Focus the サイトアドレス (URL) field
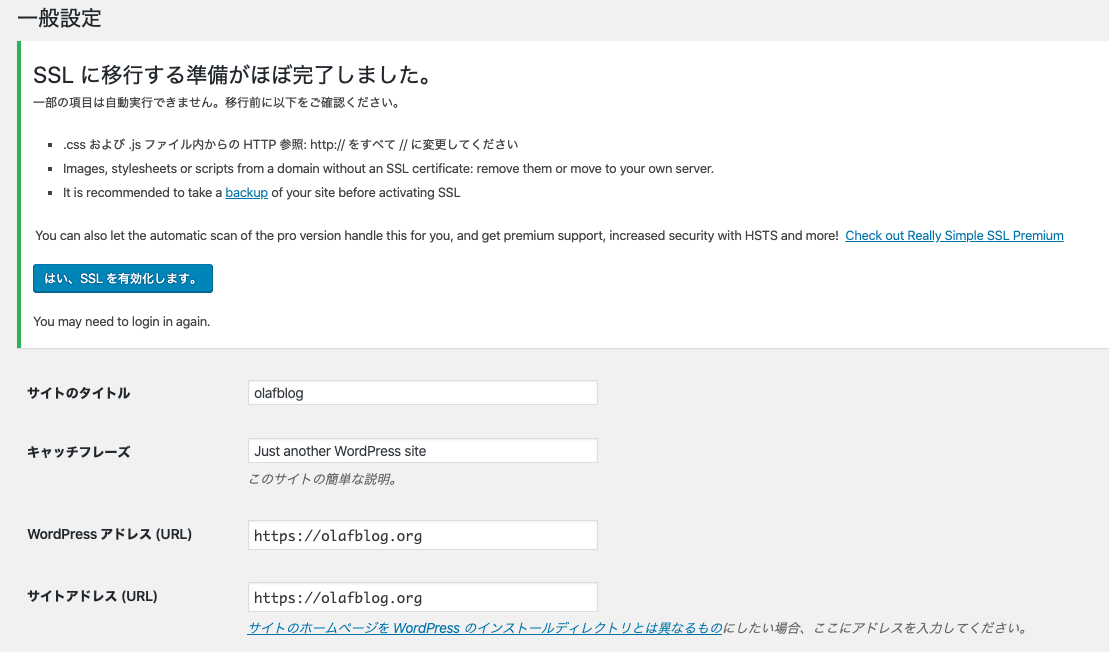The image size is (1109, 652). 422,597
